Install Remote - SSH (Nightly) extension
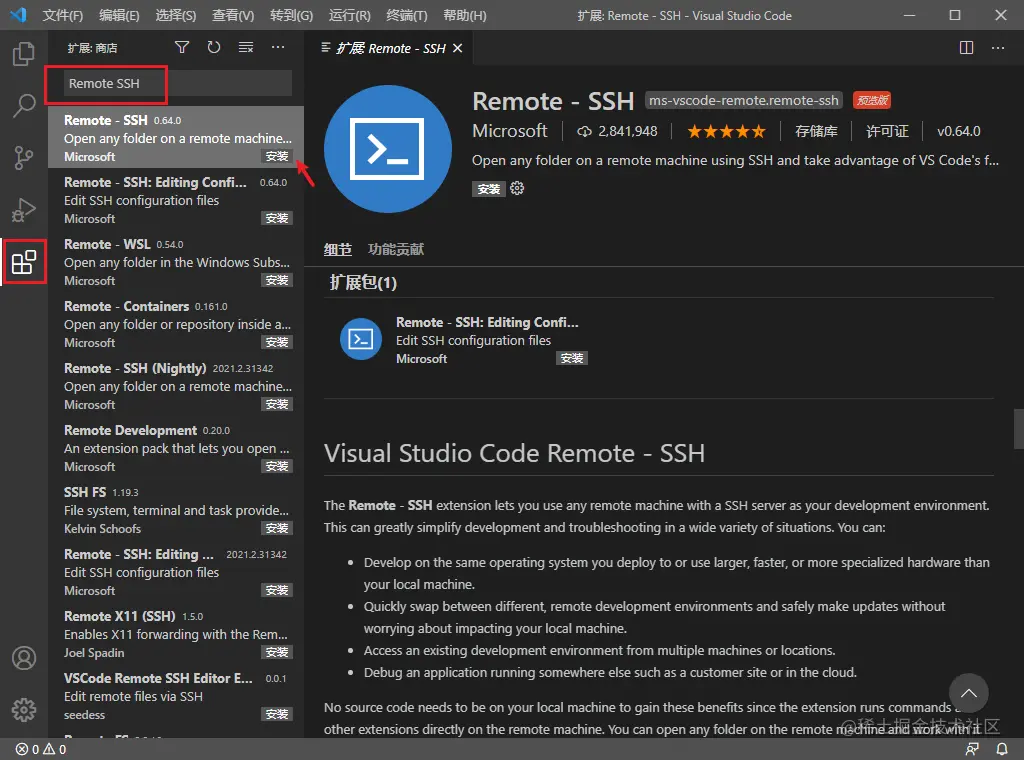1024x760 pixels. pyautogui.click(x=277, y=404)
